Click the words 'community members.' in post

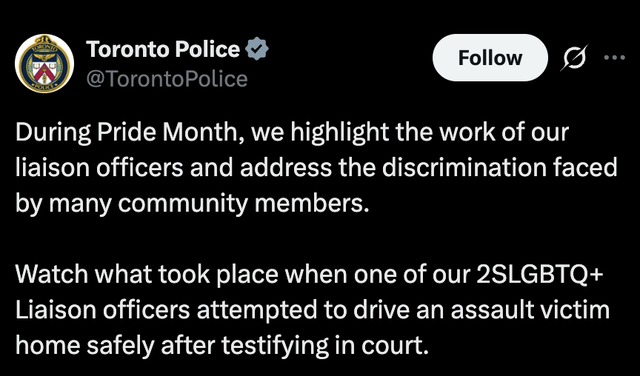pyautogui.click(x=244, y=203)
